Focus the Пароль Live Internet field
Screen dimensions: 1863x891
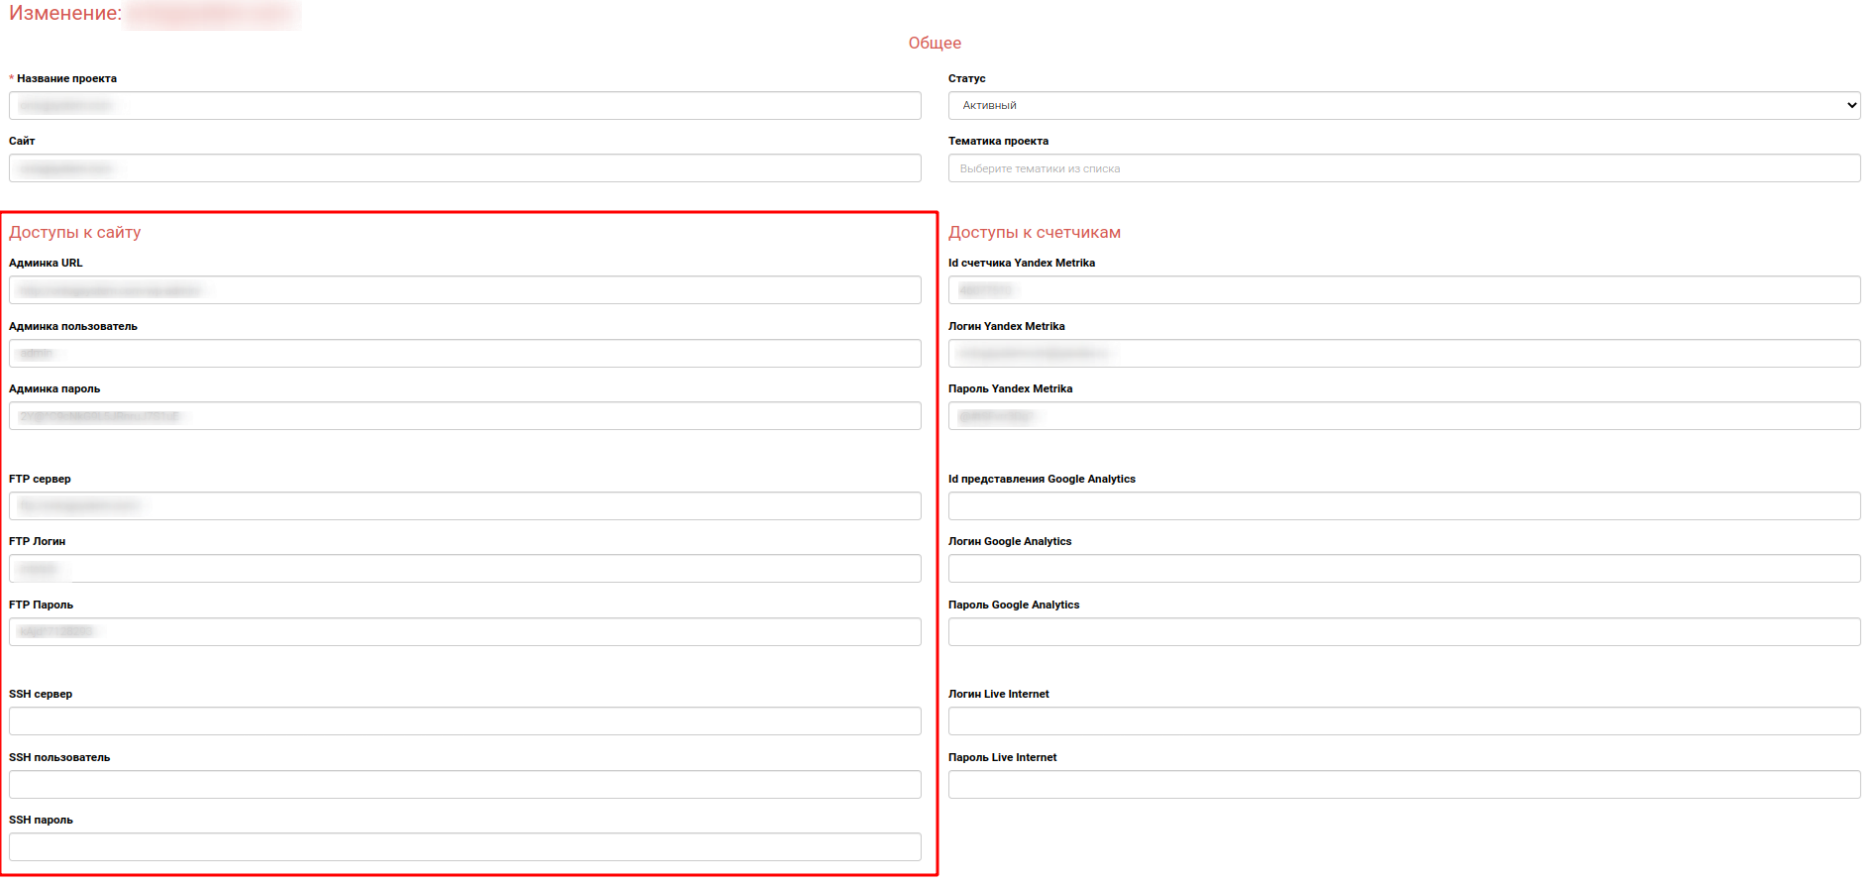[1403, 784]
